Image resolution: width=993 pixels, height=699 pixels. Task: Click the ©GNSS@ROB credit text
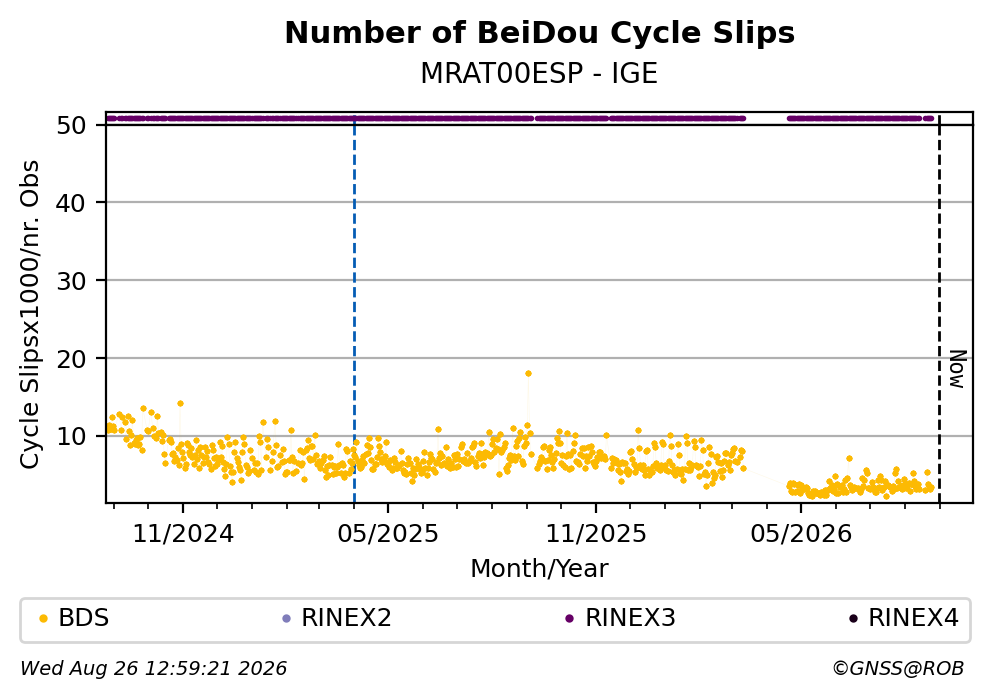(x=898, y=669)
